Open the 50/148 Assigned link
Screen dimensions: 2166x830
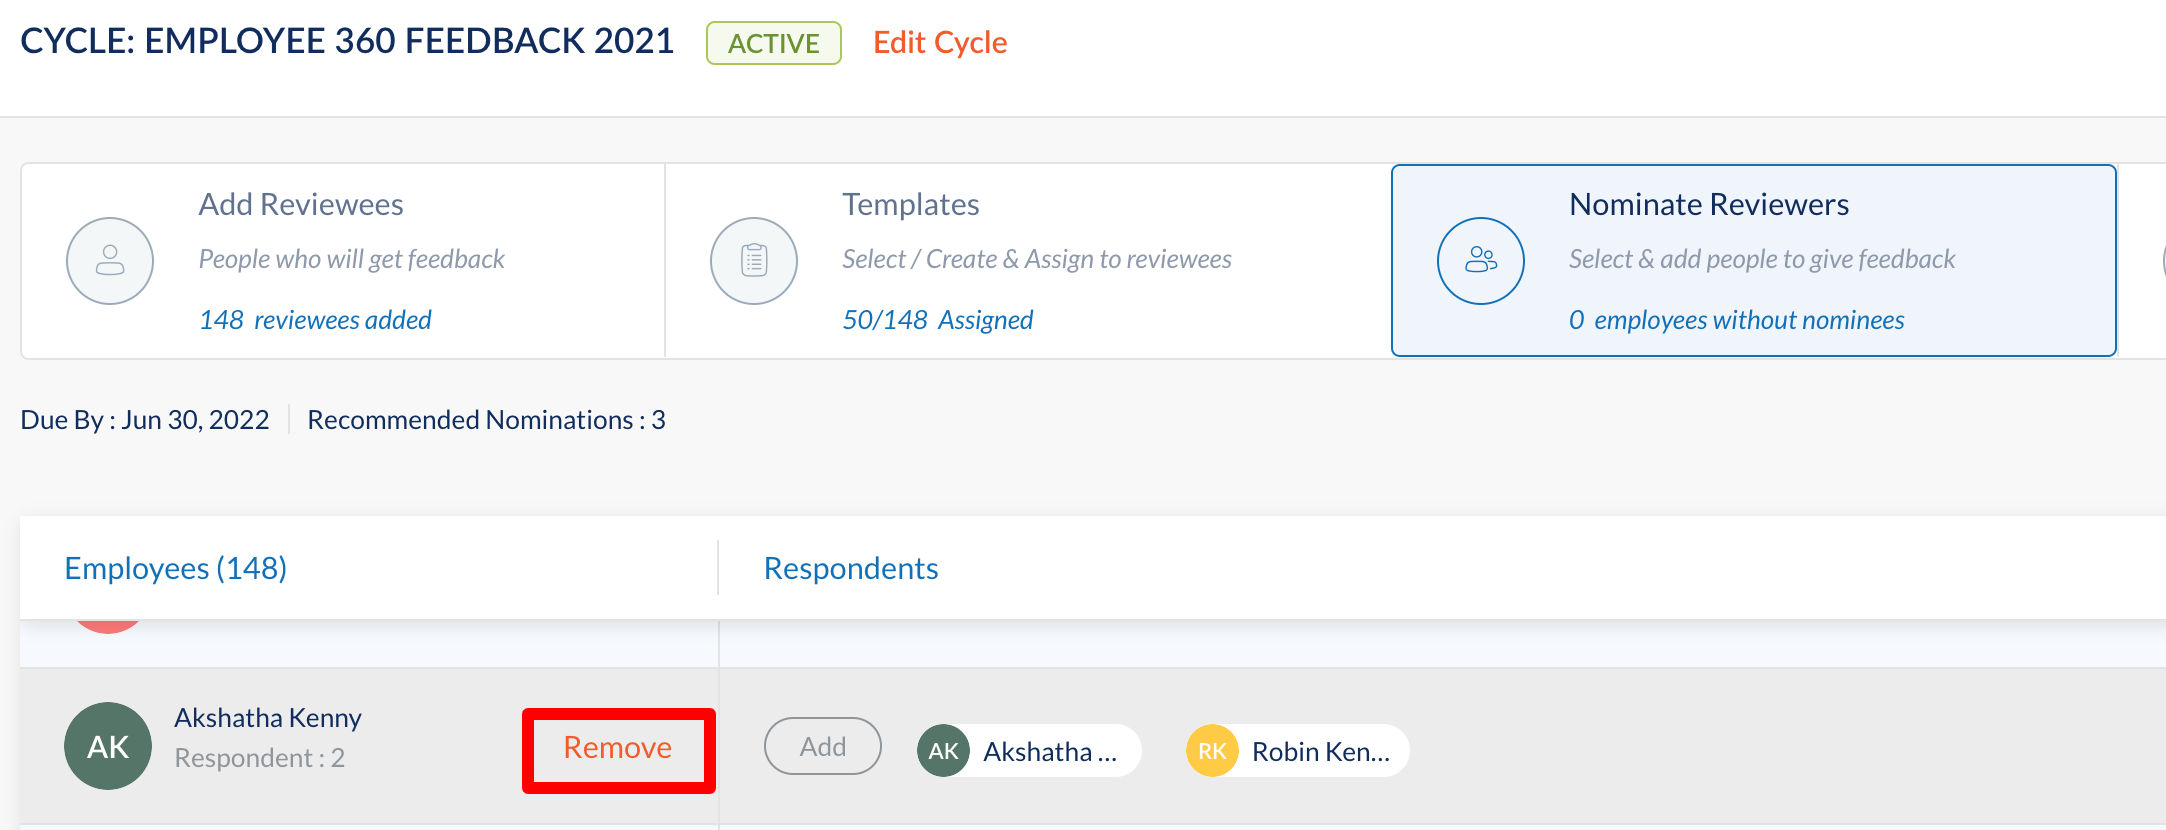[x=937, y=320]
